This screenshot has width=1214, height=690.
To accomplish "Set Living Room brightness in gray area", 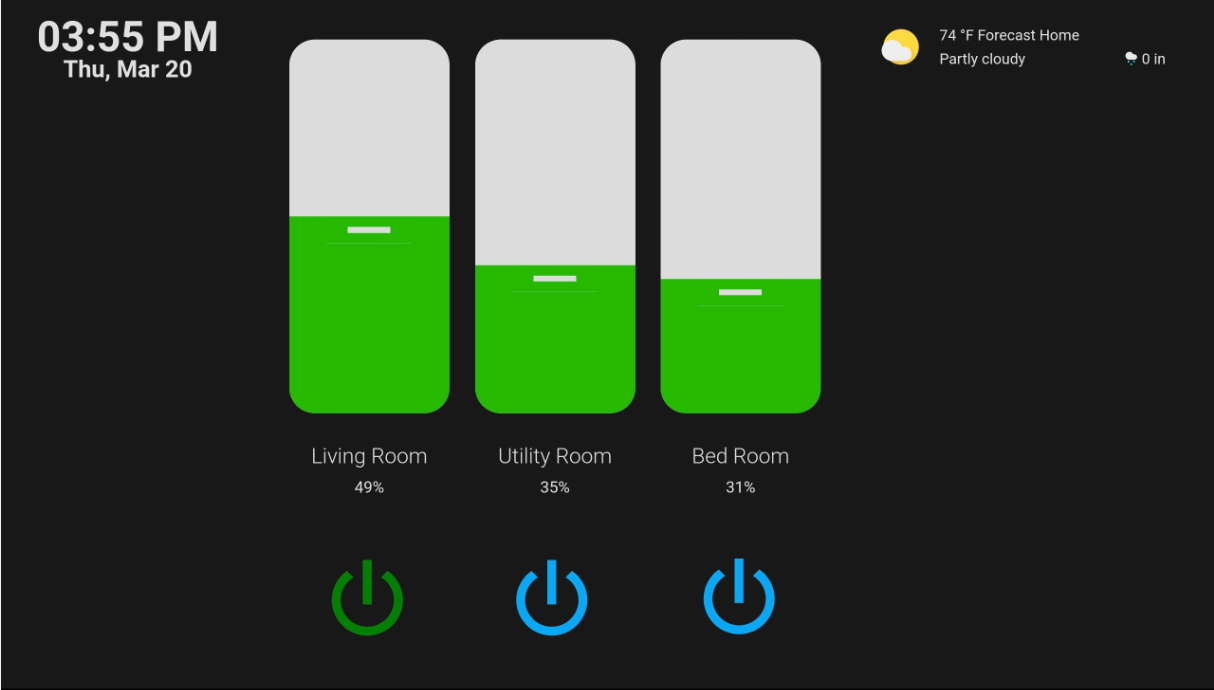I will click(x=369, y=128).
